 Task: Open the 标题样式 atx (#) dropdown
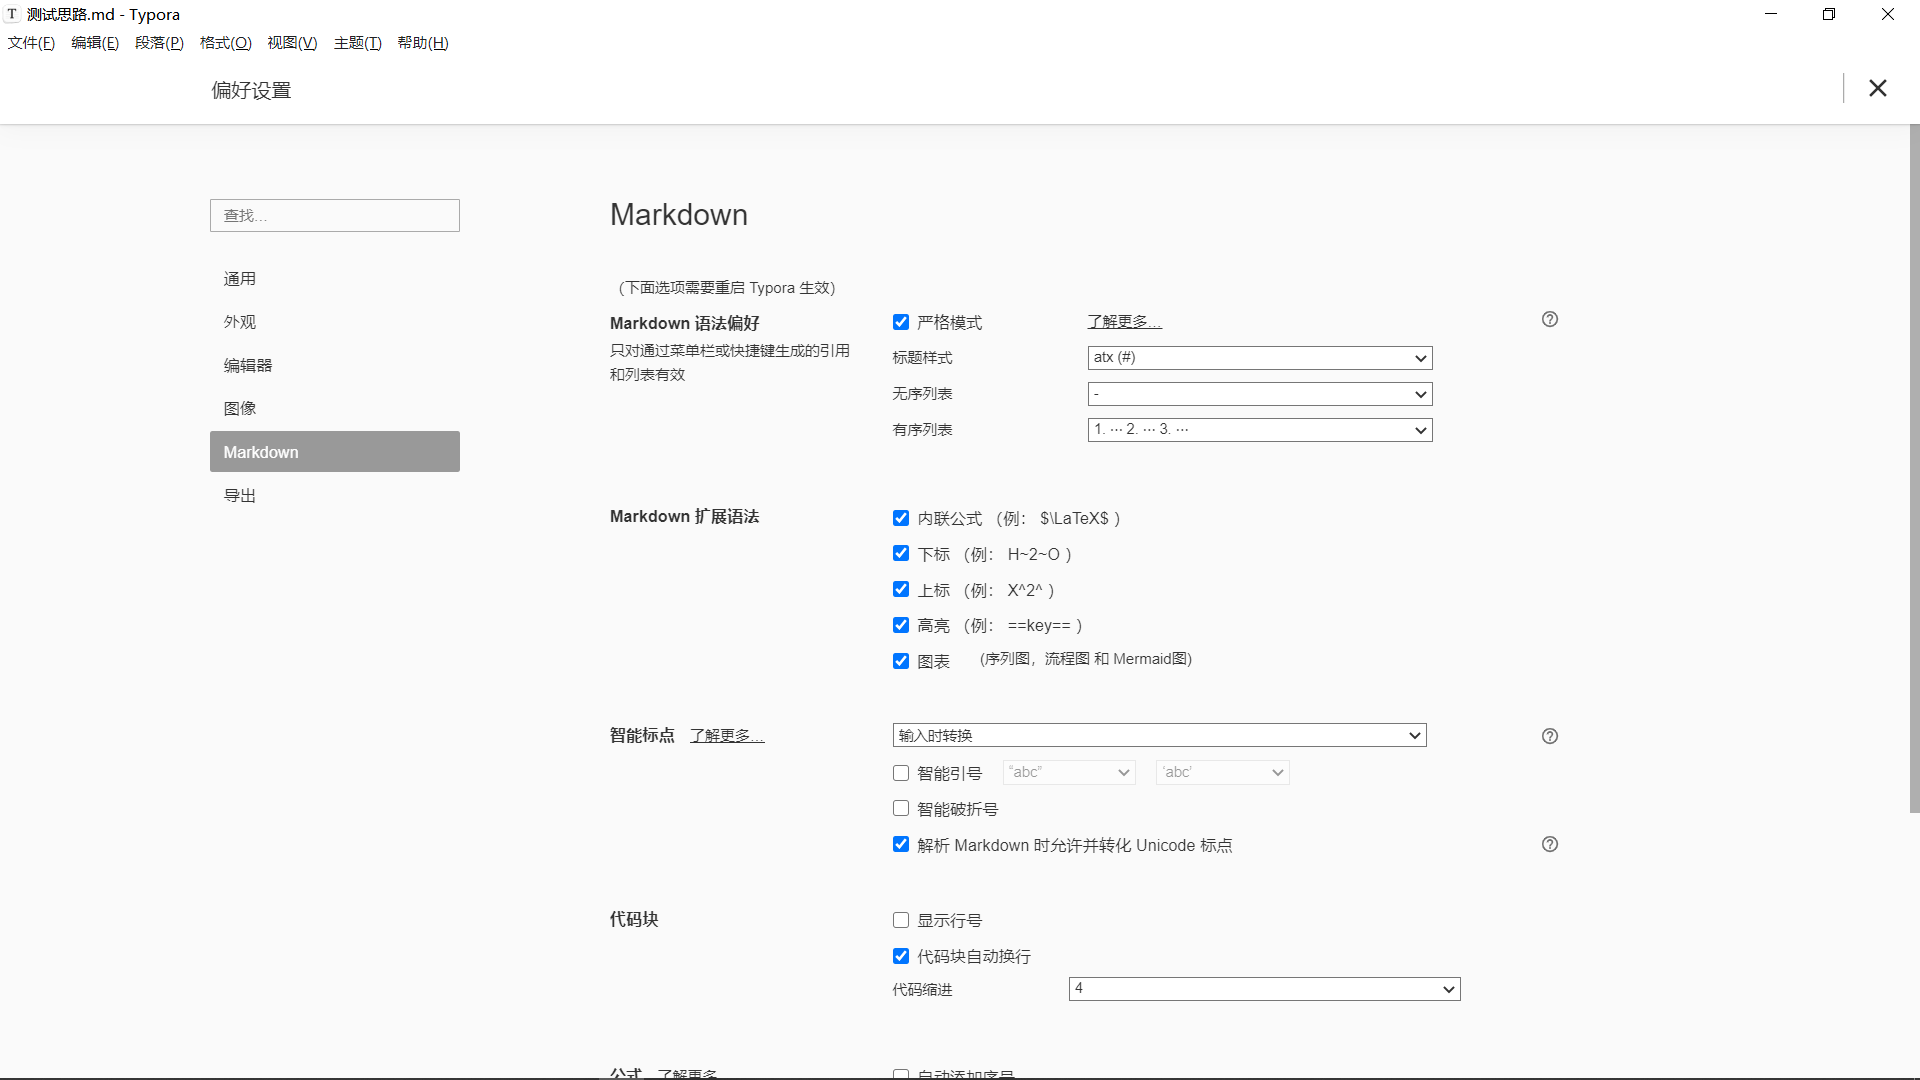tap(1260, 358)
